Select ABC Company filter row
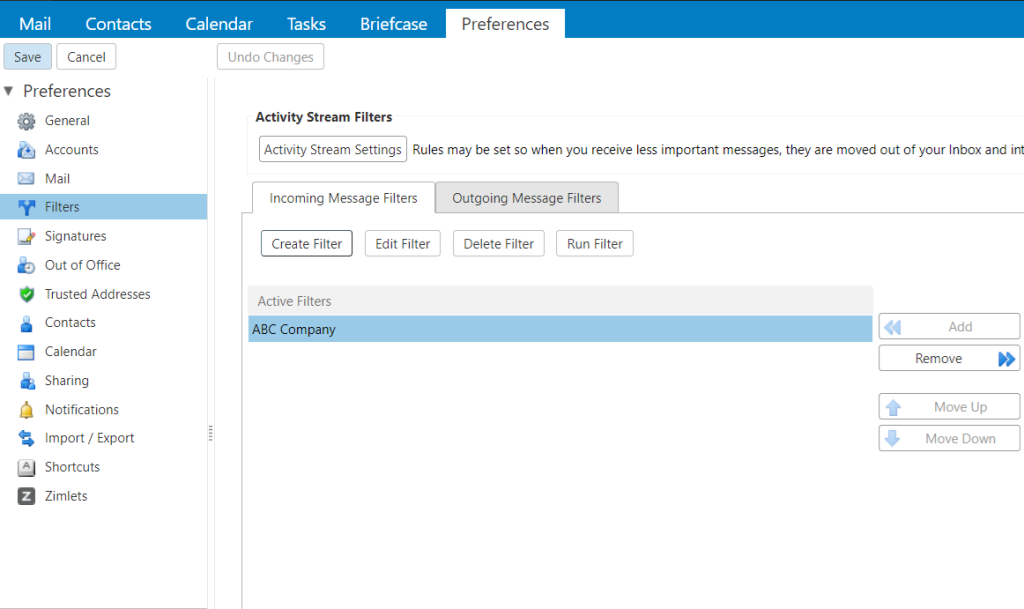This screenshot has width=1024, height=609. [560, 330]
